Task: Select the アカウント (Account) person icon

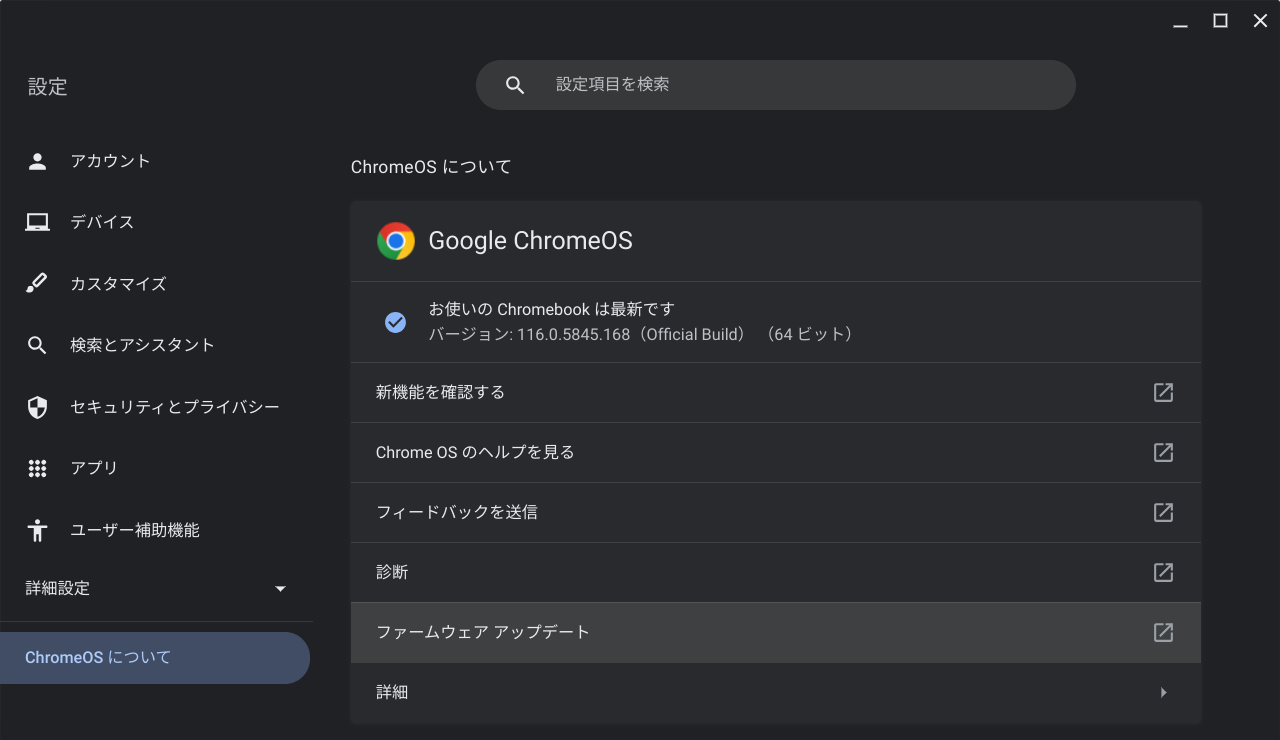Action: point(37,160)
